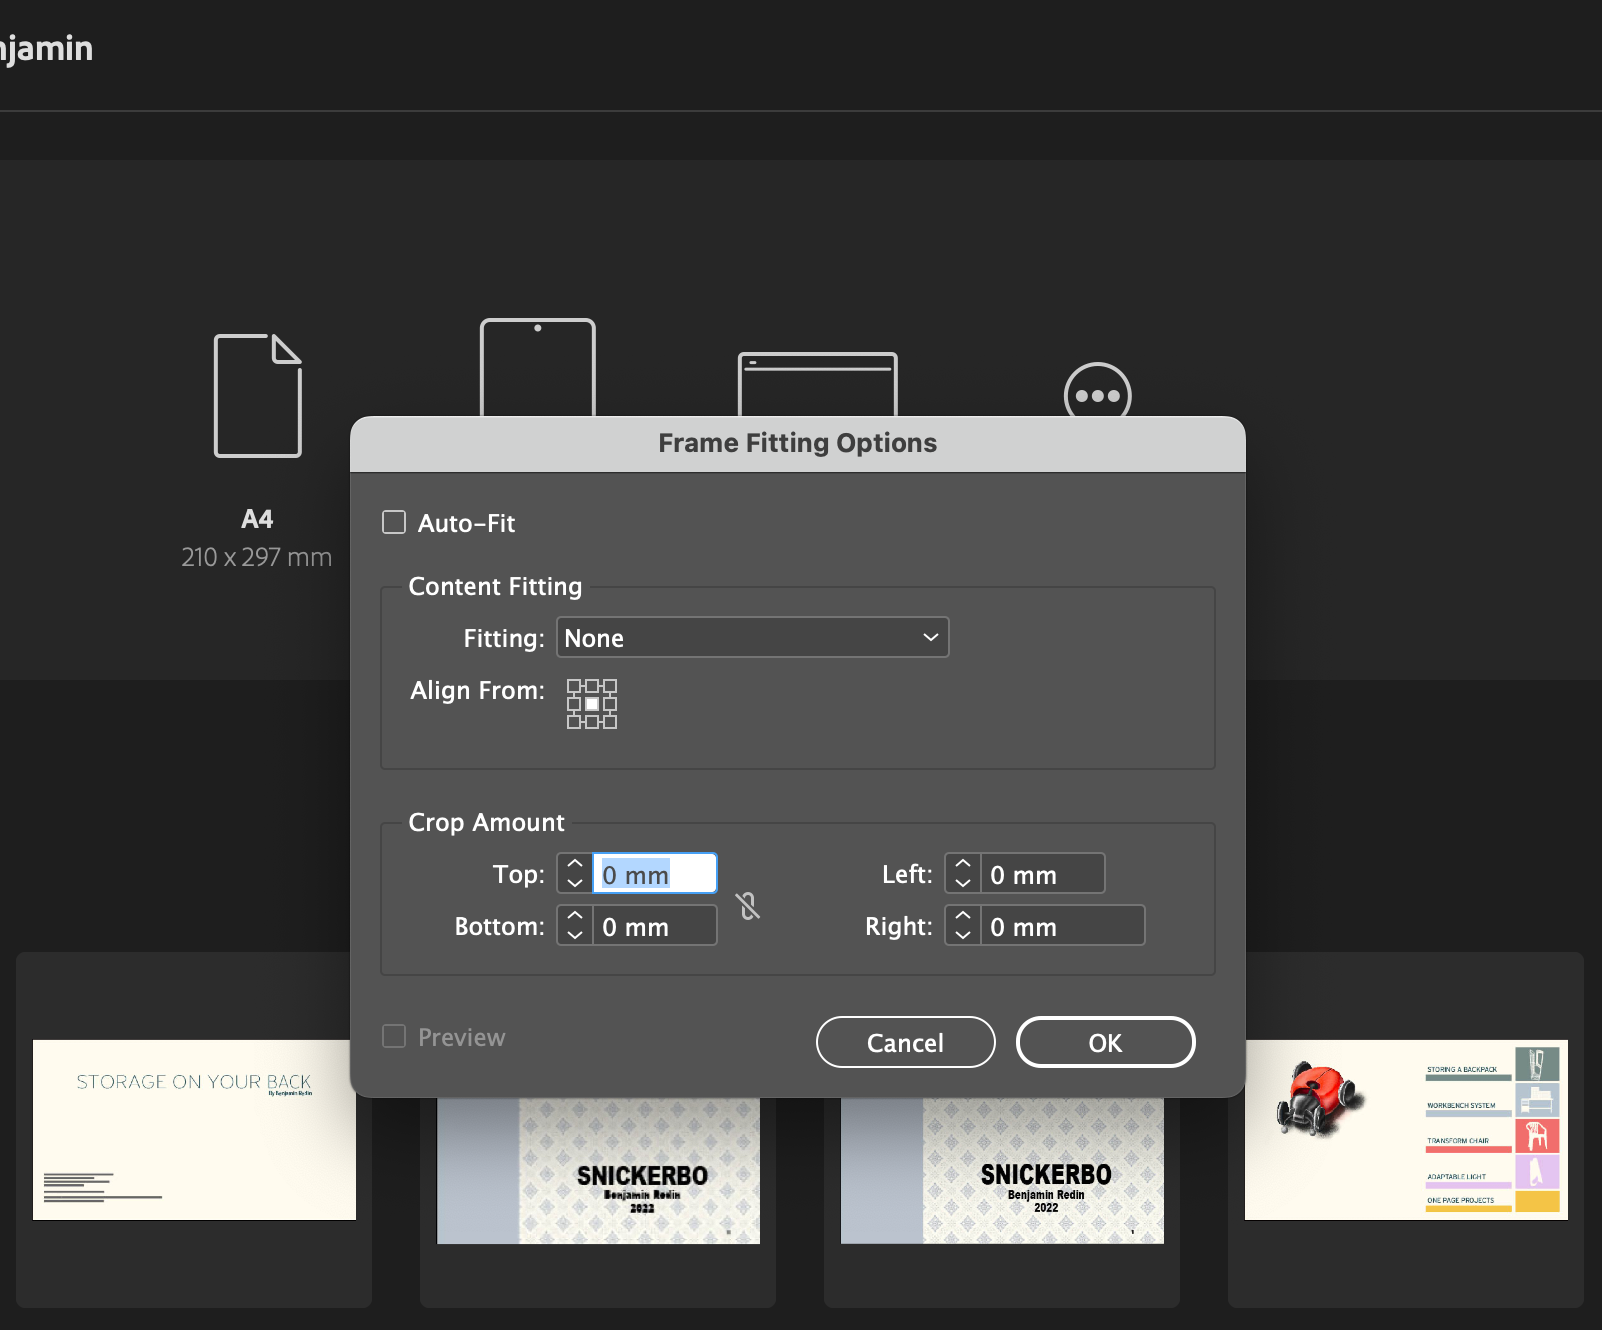Click the chain link icon beside crop fields

(x=748, y=905)
